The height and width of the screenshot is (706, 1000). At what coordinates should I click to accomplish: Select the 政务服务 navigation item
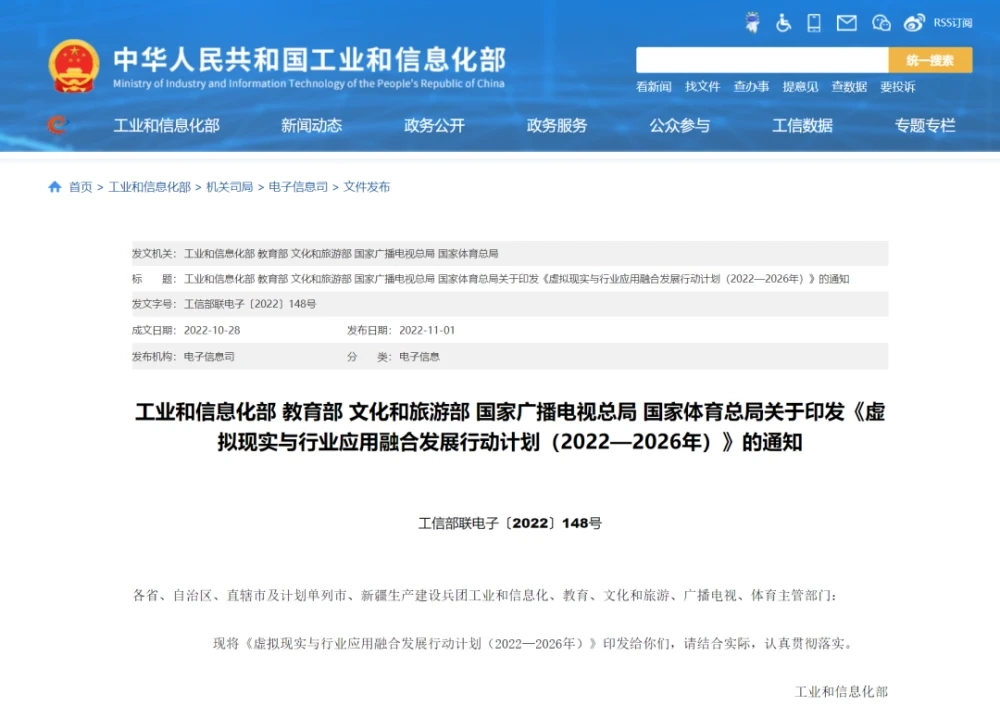[x=557, y=126]
